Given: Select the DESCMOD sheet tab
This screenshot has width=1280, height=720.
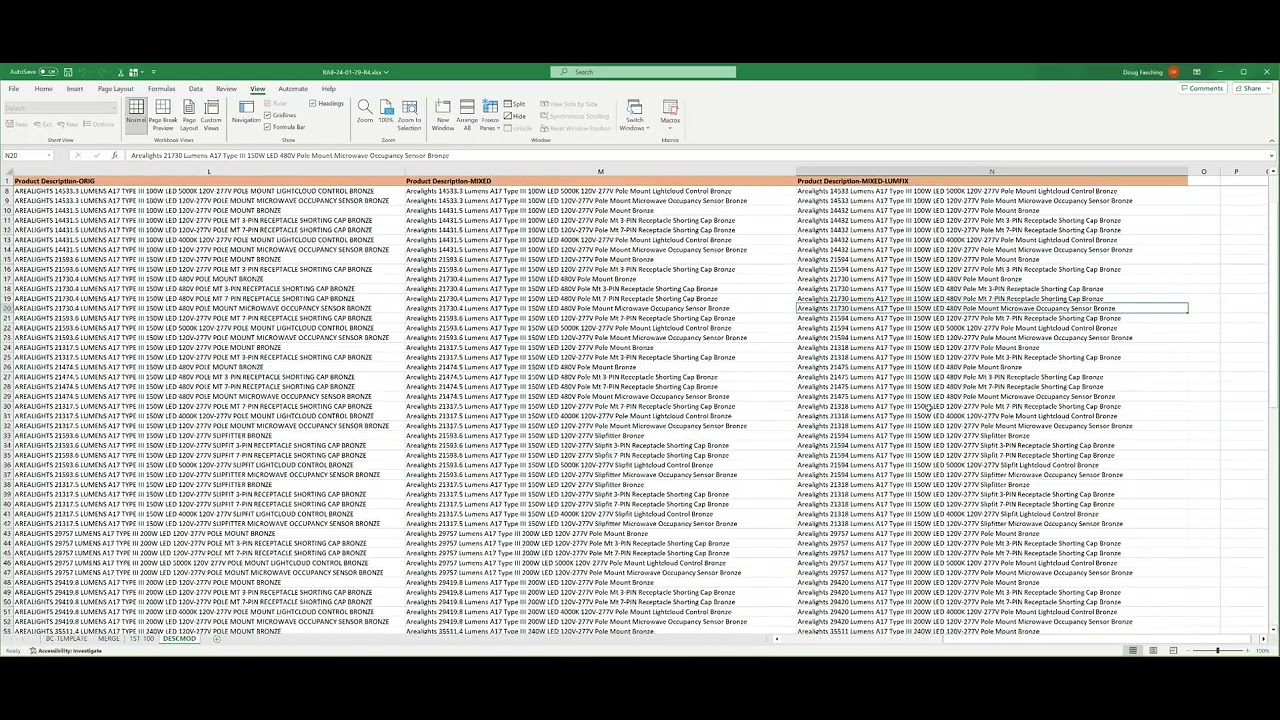Looking at the screenshot, I should 180,639.
